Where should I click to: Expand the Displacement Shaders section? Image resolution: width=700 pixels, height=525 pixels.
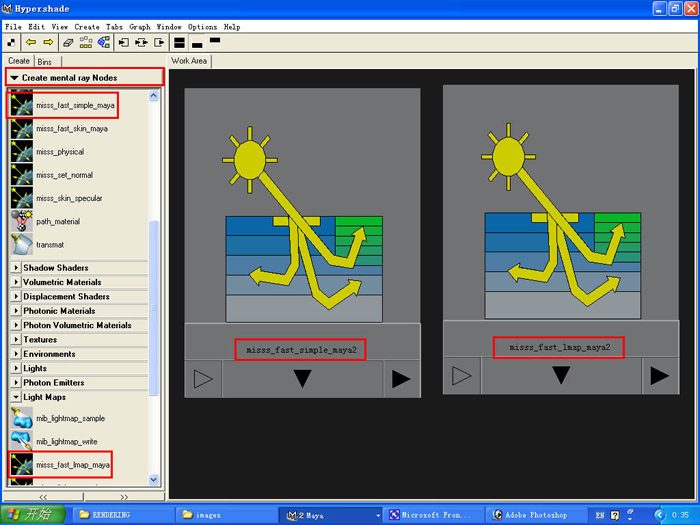coord(16,296)
